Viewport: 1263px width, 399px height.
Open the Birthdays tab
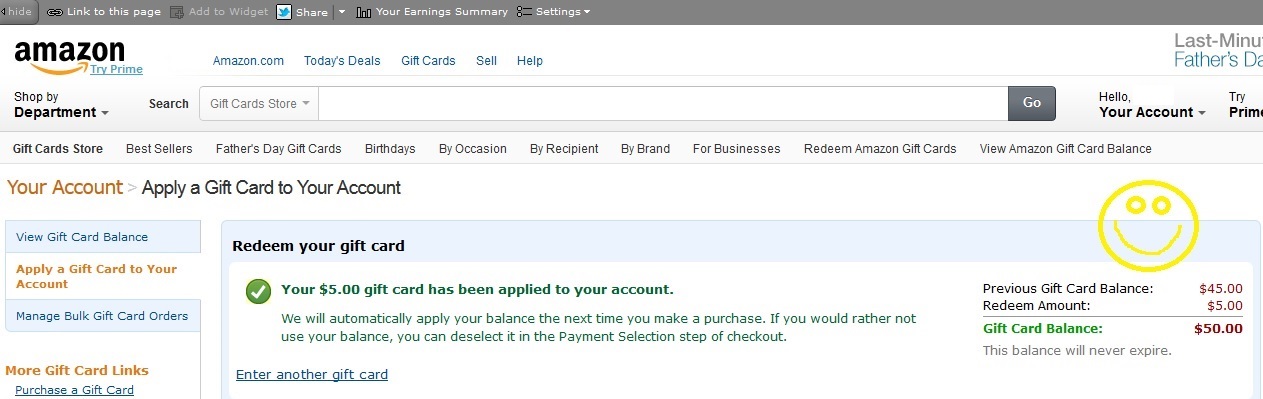(390, 149)
